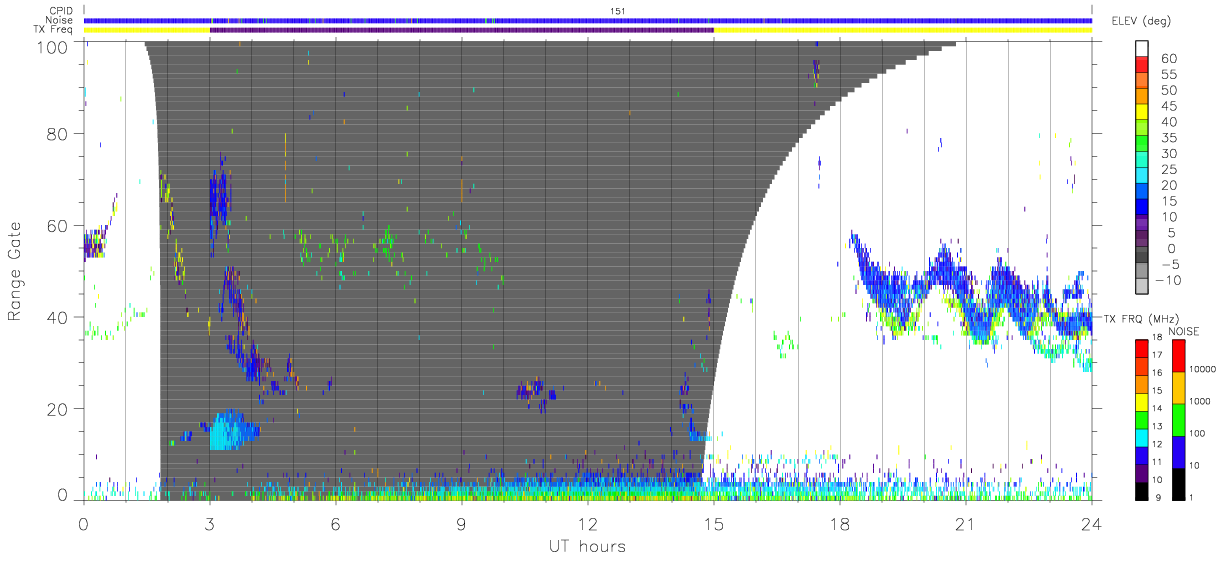The width and height of the screenshot is (1228, 567).
Task: Click the 60 tick on Range Gate axis
Action: pyautogui.click(x=58, y=226)
